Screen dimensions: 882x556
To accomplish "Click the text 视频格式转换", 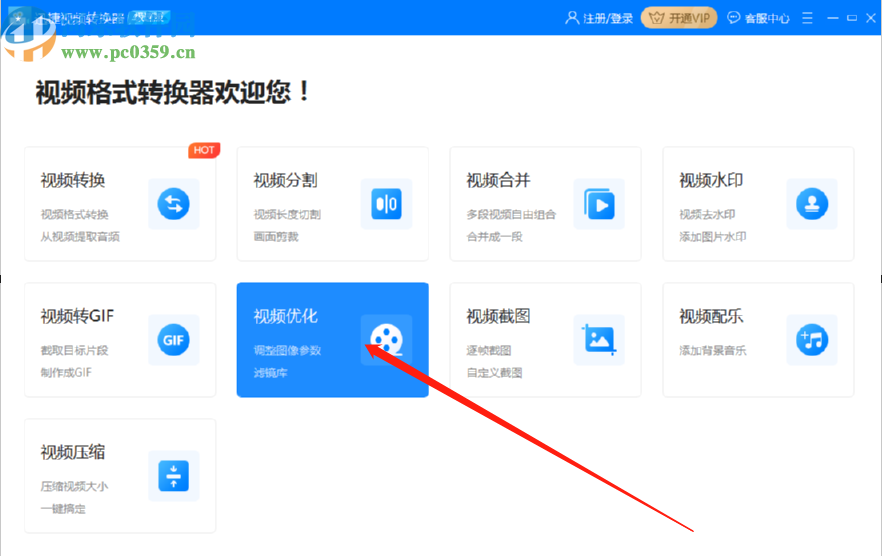I will point(74,214).
